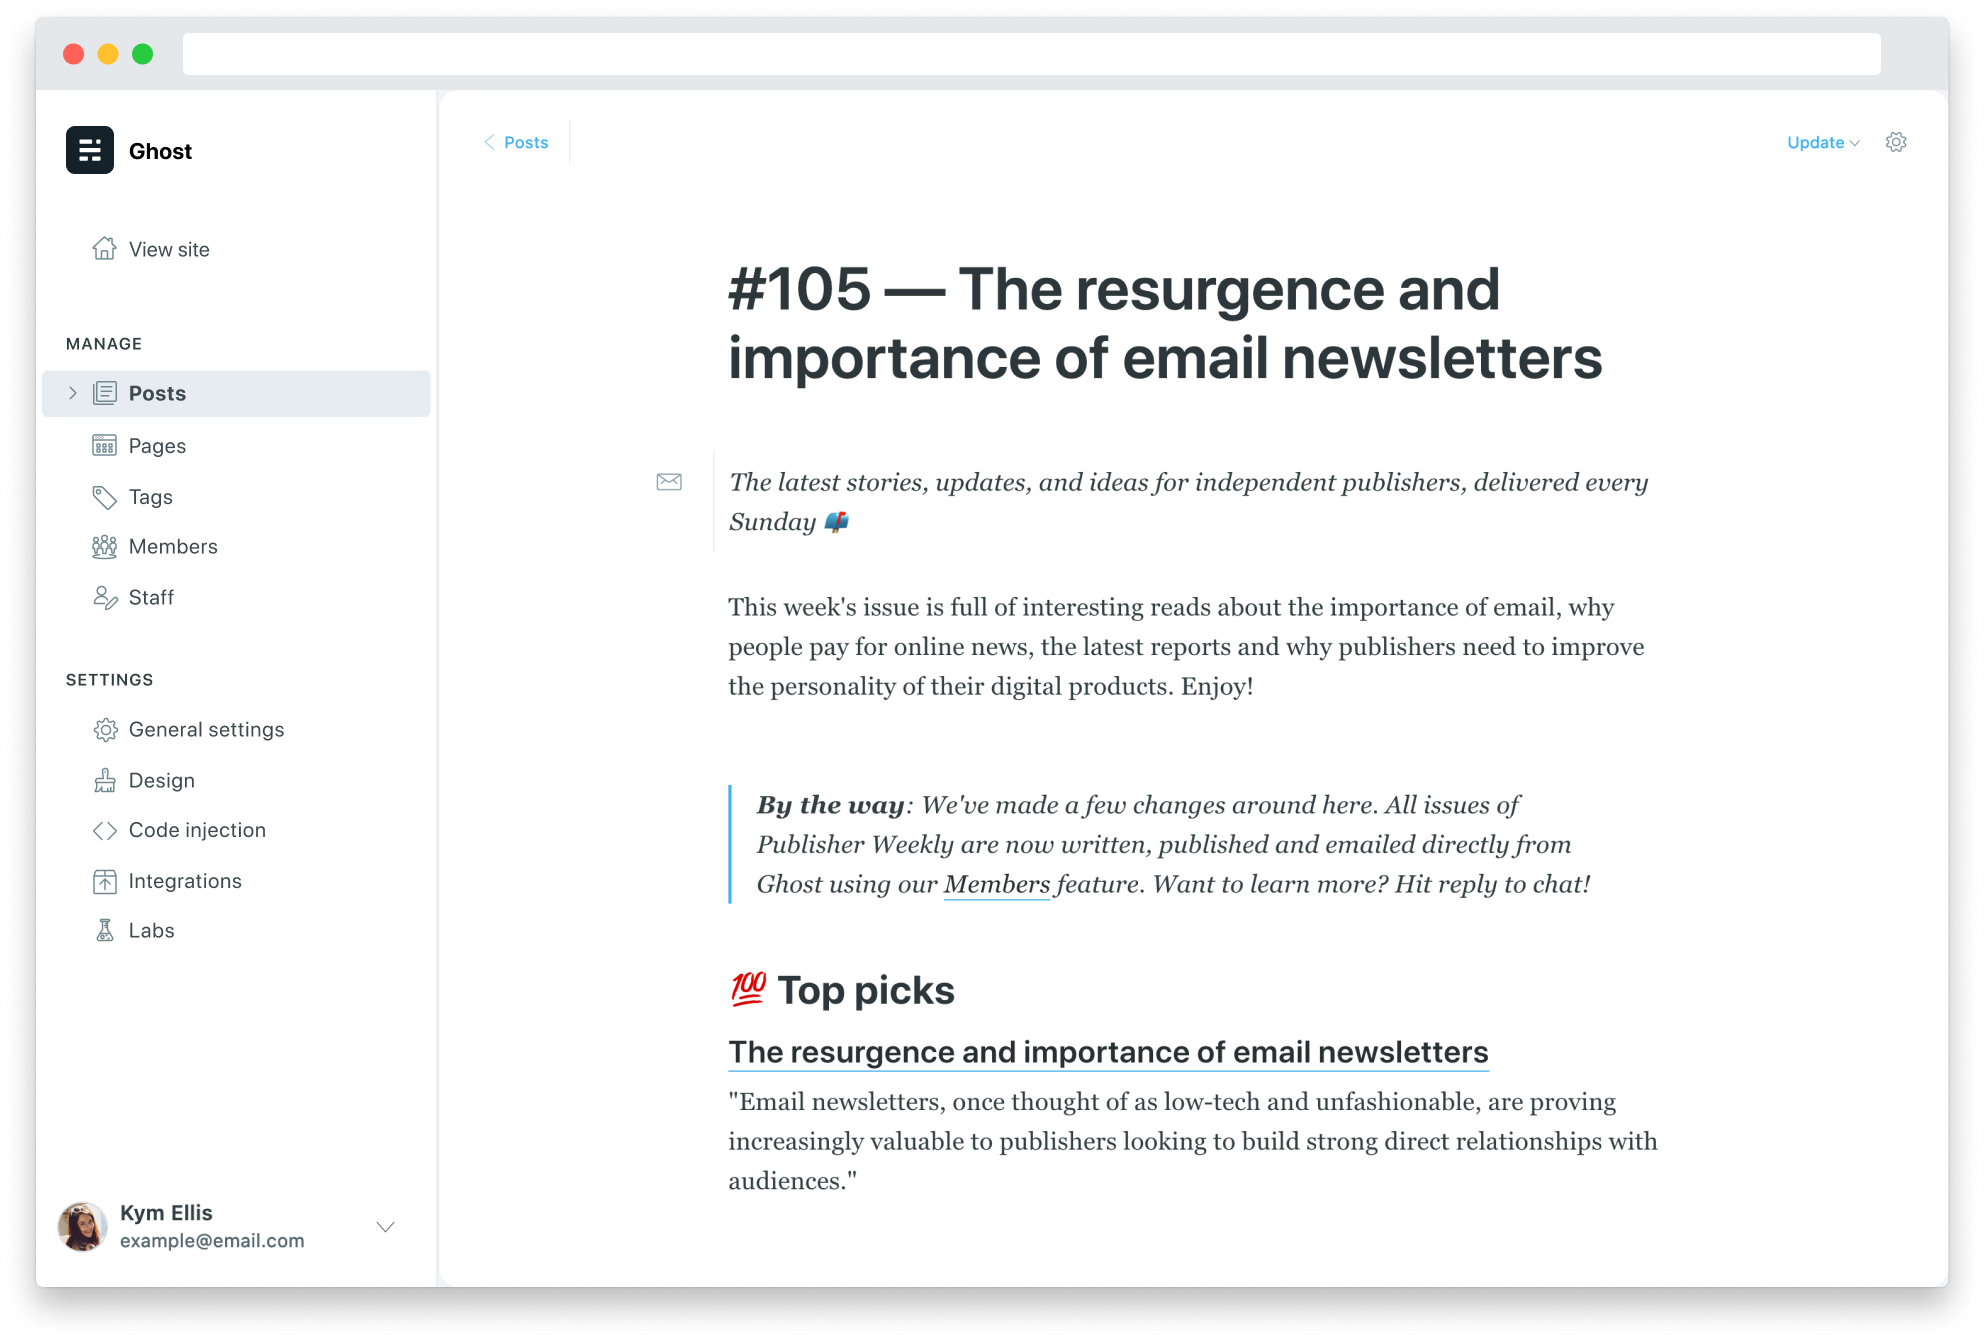
Task: Expand the Kym Ellis user menu
Action: tap(385, 1227)
